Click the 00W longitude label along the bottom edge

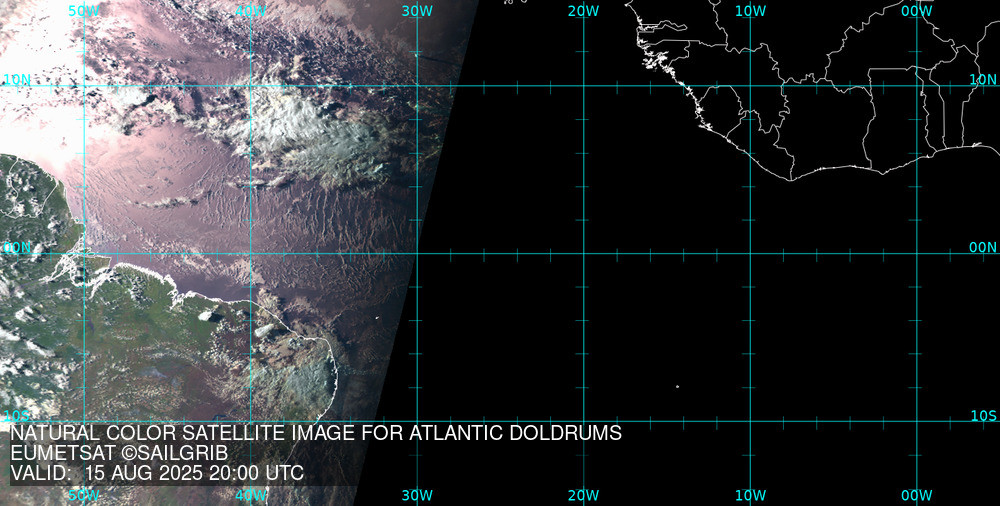(x=918, y=495)
